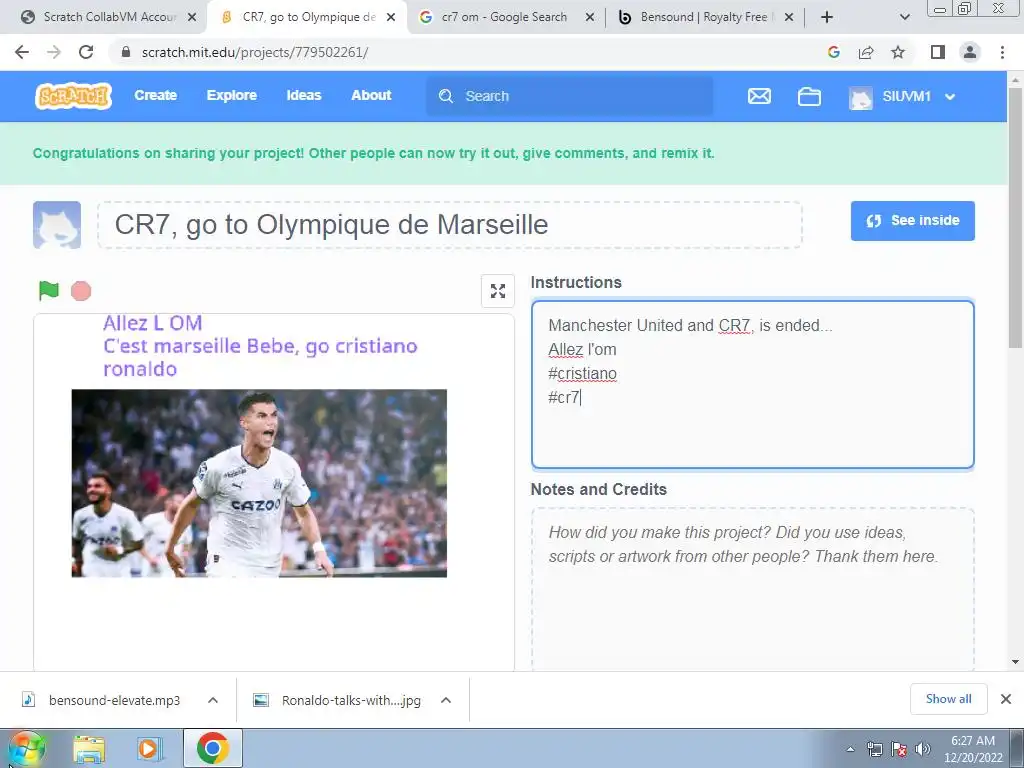Switch to cr7 om Google Search tab
Image resolution: width=1024 pixels, height=768 pixels.
506,17
